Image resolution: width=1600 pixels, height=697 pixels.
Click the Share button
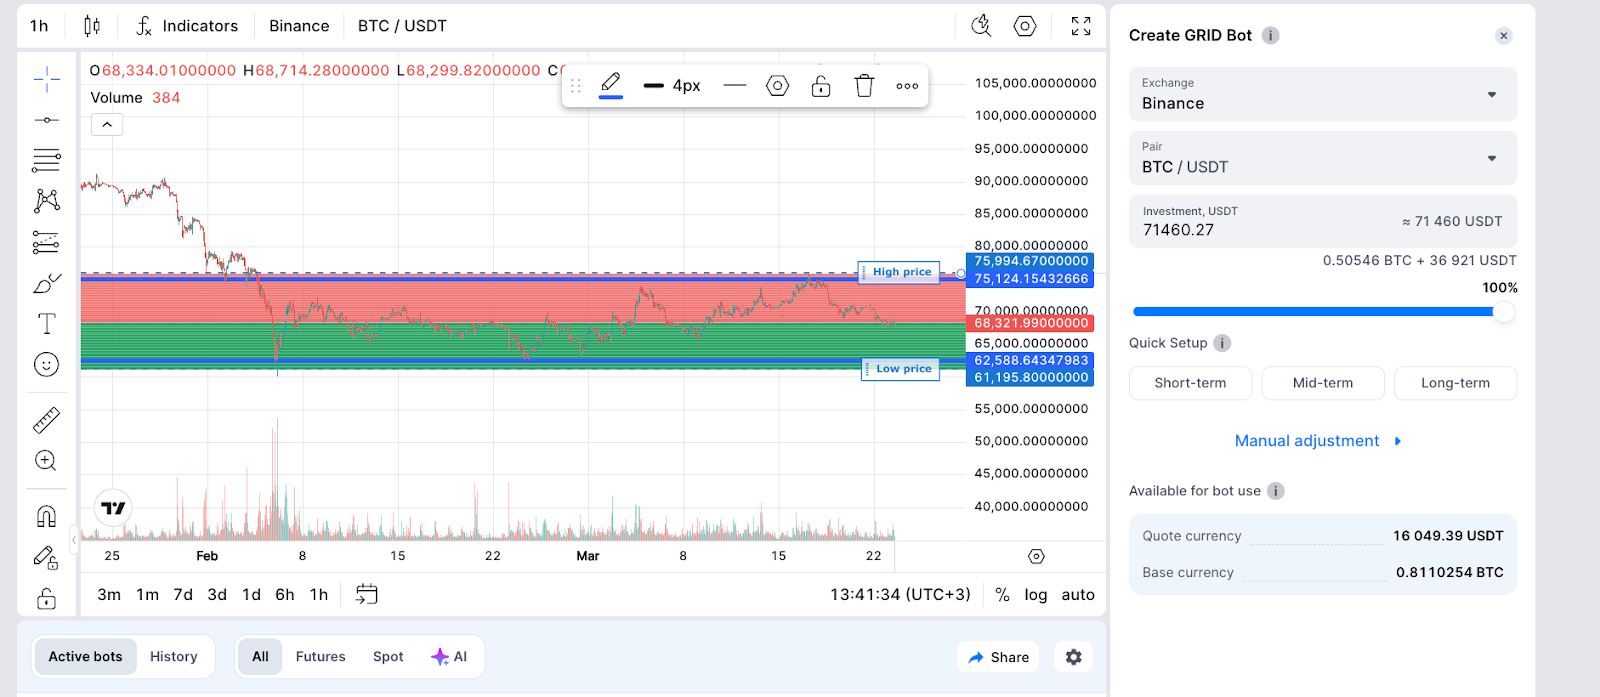[999, 657]
